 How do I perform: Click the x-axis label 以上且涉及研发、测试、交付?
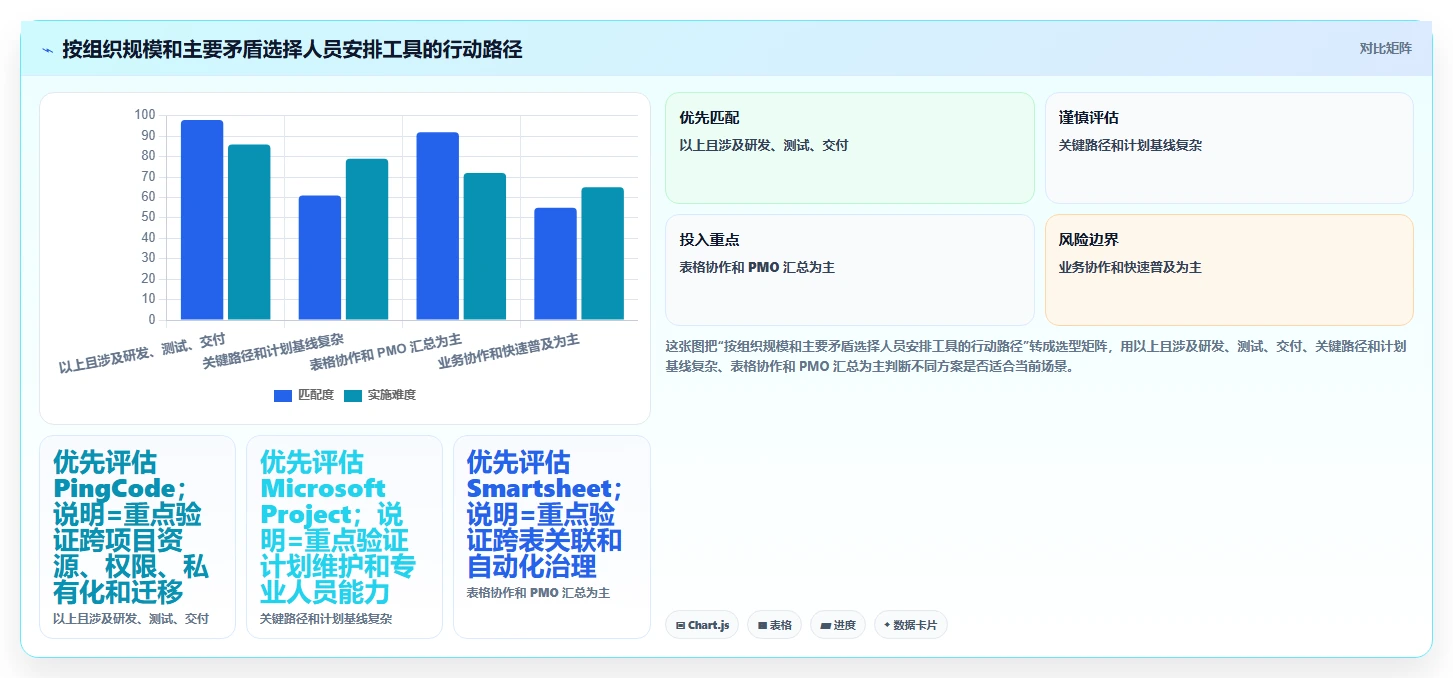142,353
